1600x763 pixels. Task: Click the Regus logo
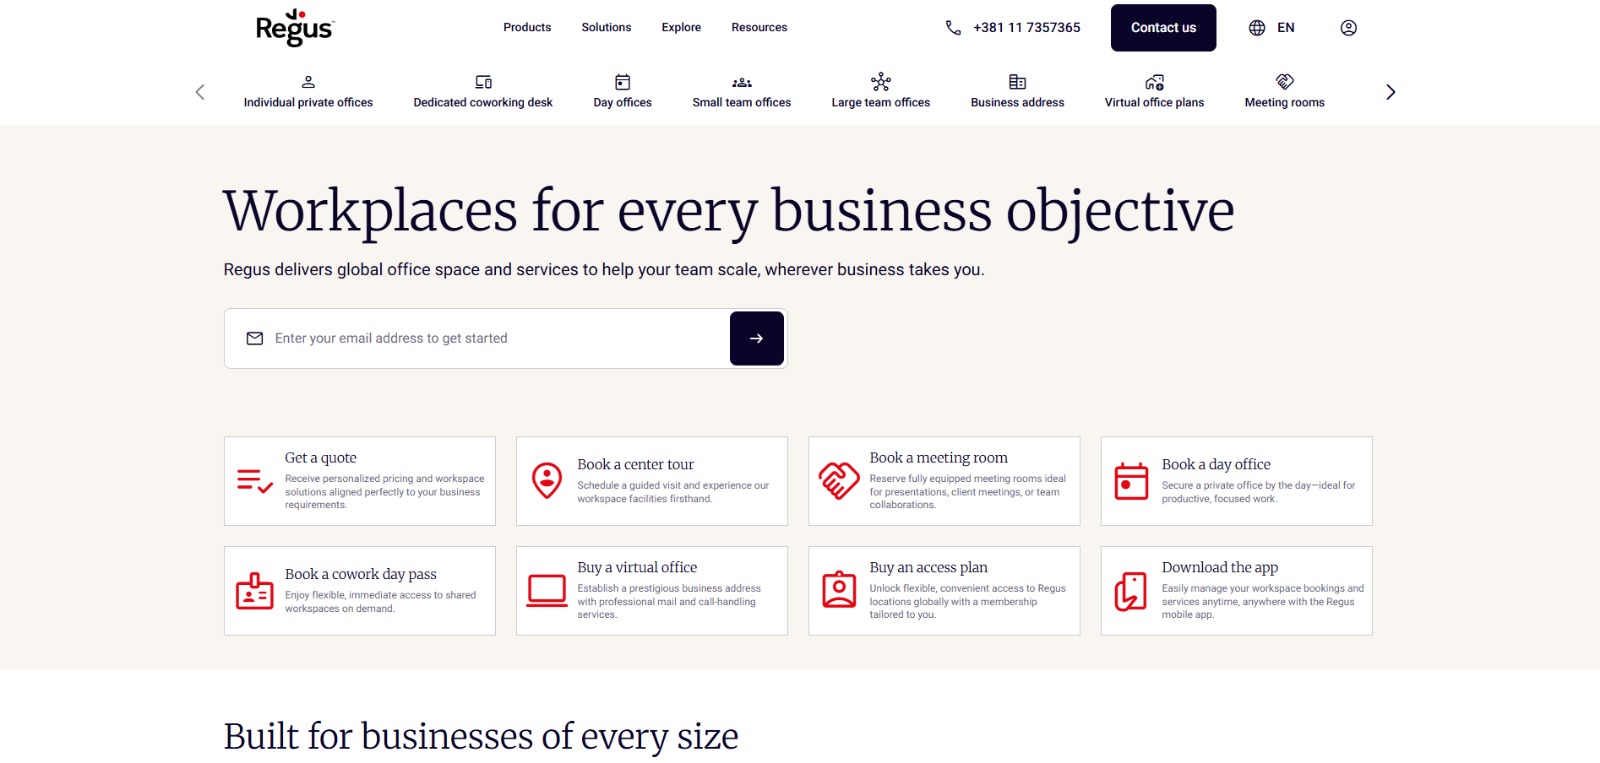point(295,28)
